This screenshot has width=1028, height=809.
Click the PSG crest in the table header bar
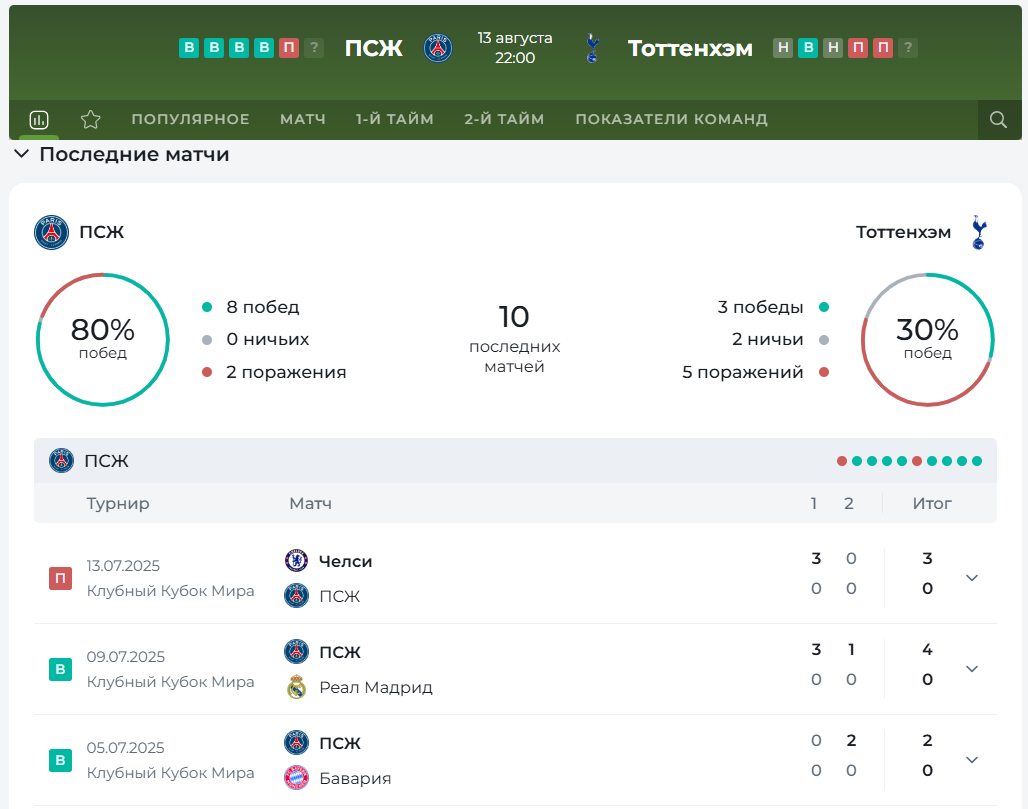click(x=62, y=461)
